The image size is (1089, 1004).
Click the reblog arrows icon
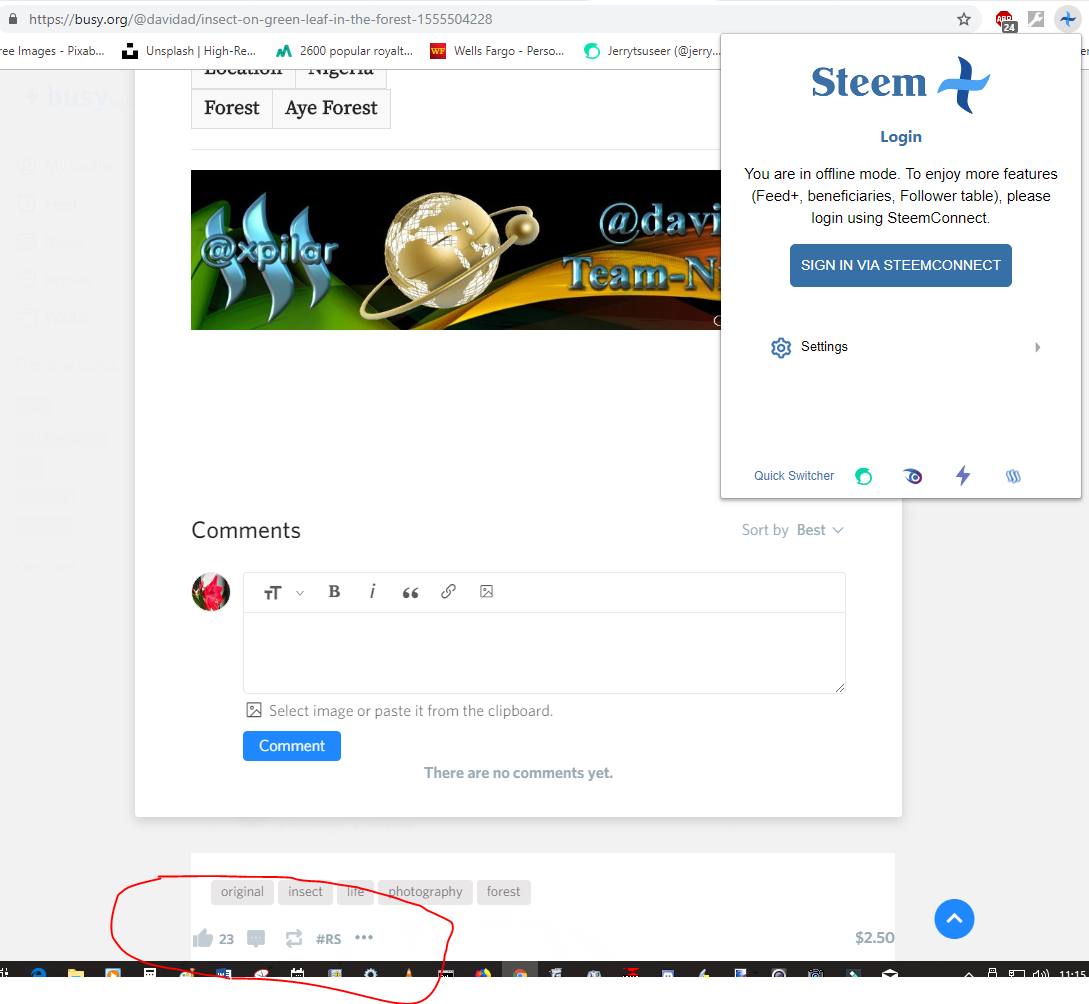coord(294,938)
